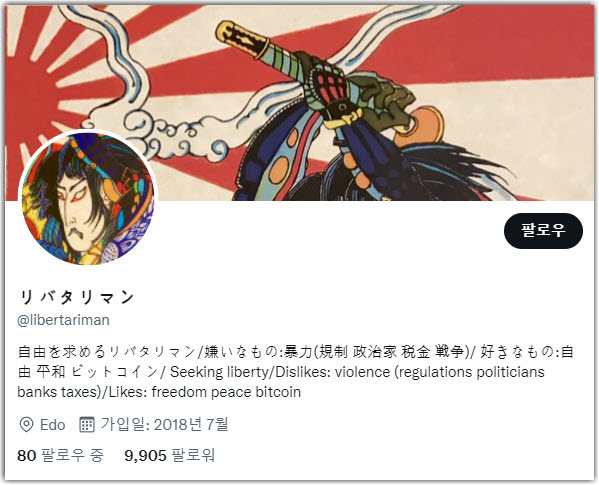Open the round kabuki avatar picture

pyautogui.click(x=88, y=199)
